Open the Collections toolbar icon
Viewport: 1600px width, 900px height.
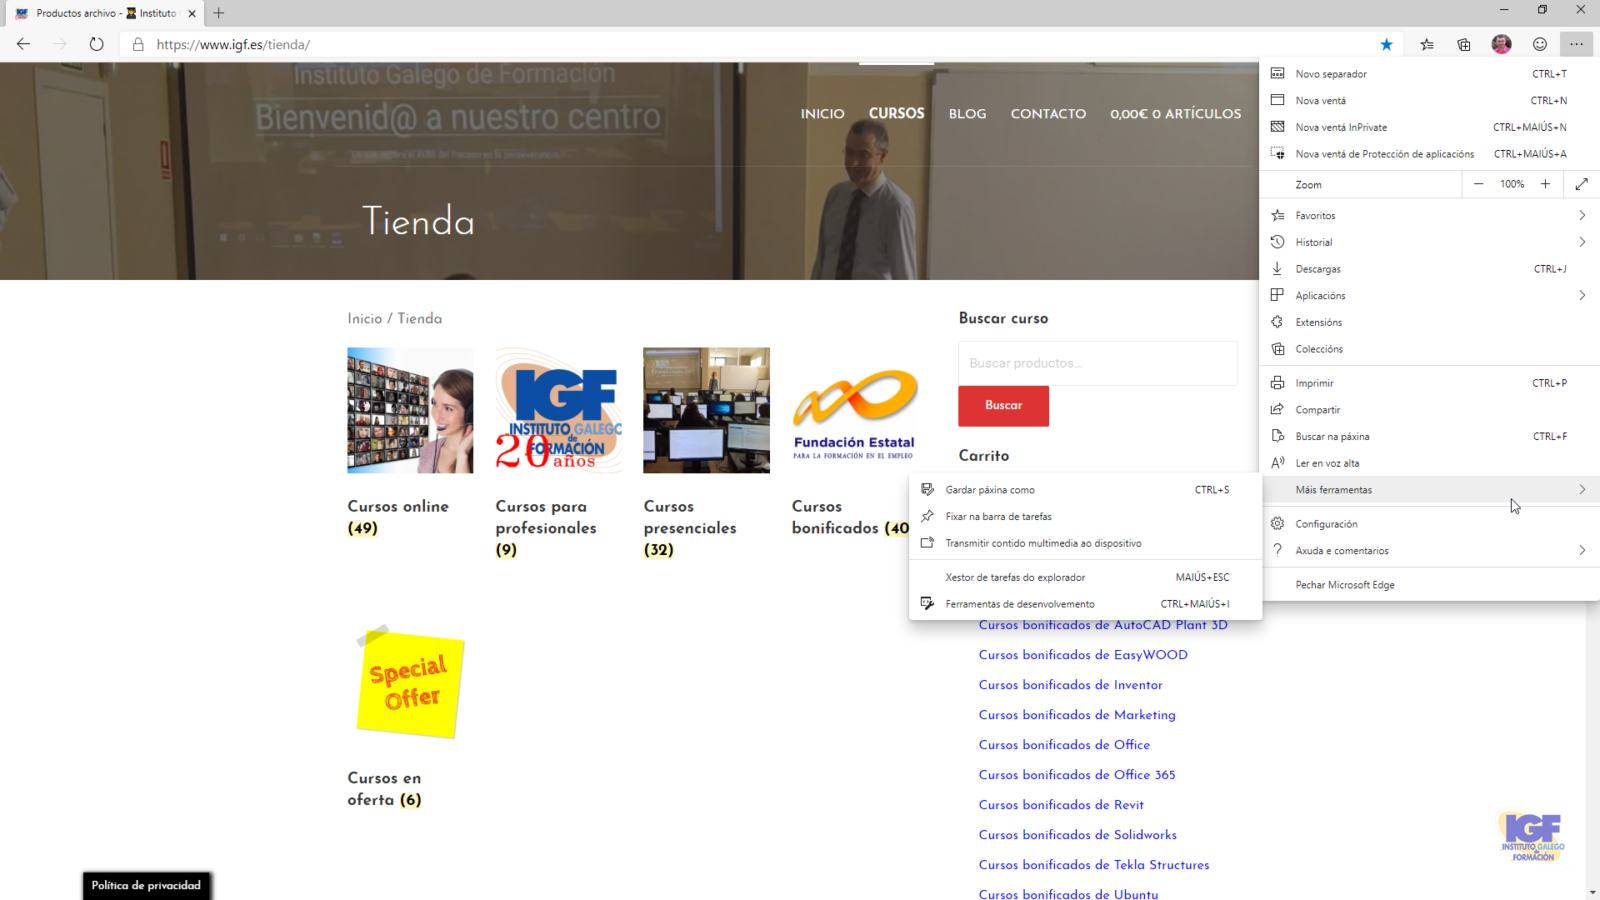click(x=1464, y=44)
